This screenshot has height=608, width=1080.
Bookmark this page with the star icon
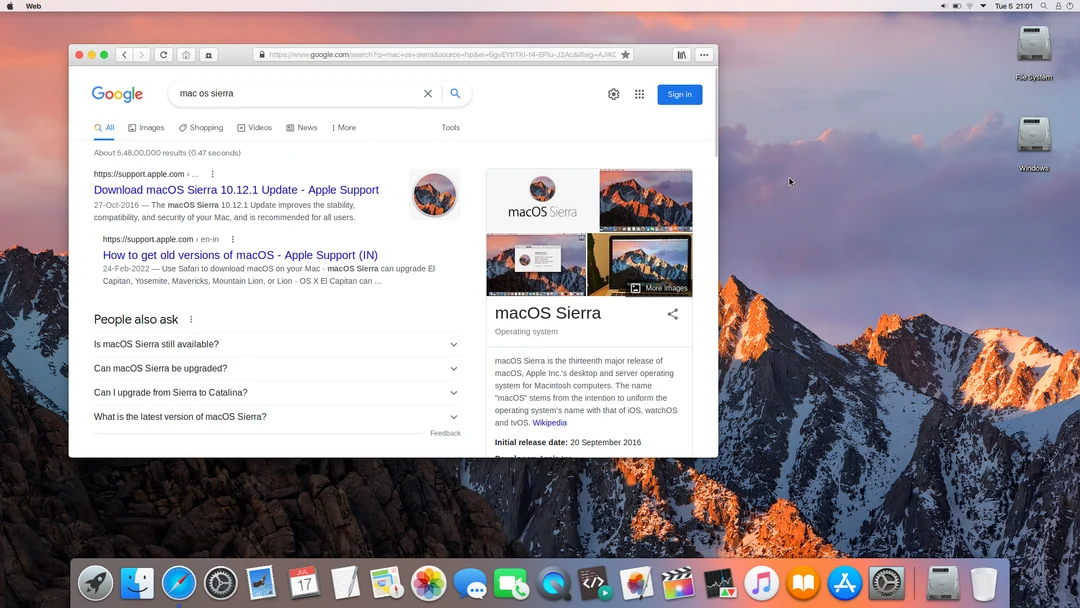(626, 55)
